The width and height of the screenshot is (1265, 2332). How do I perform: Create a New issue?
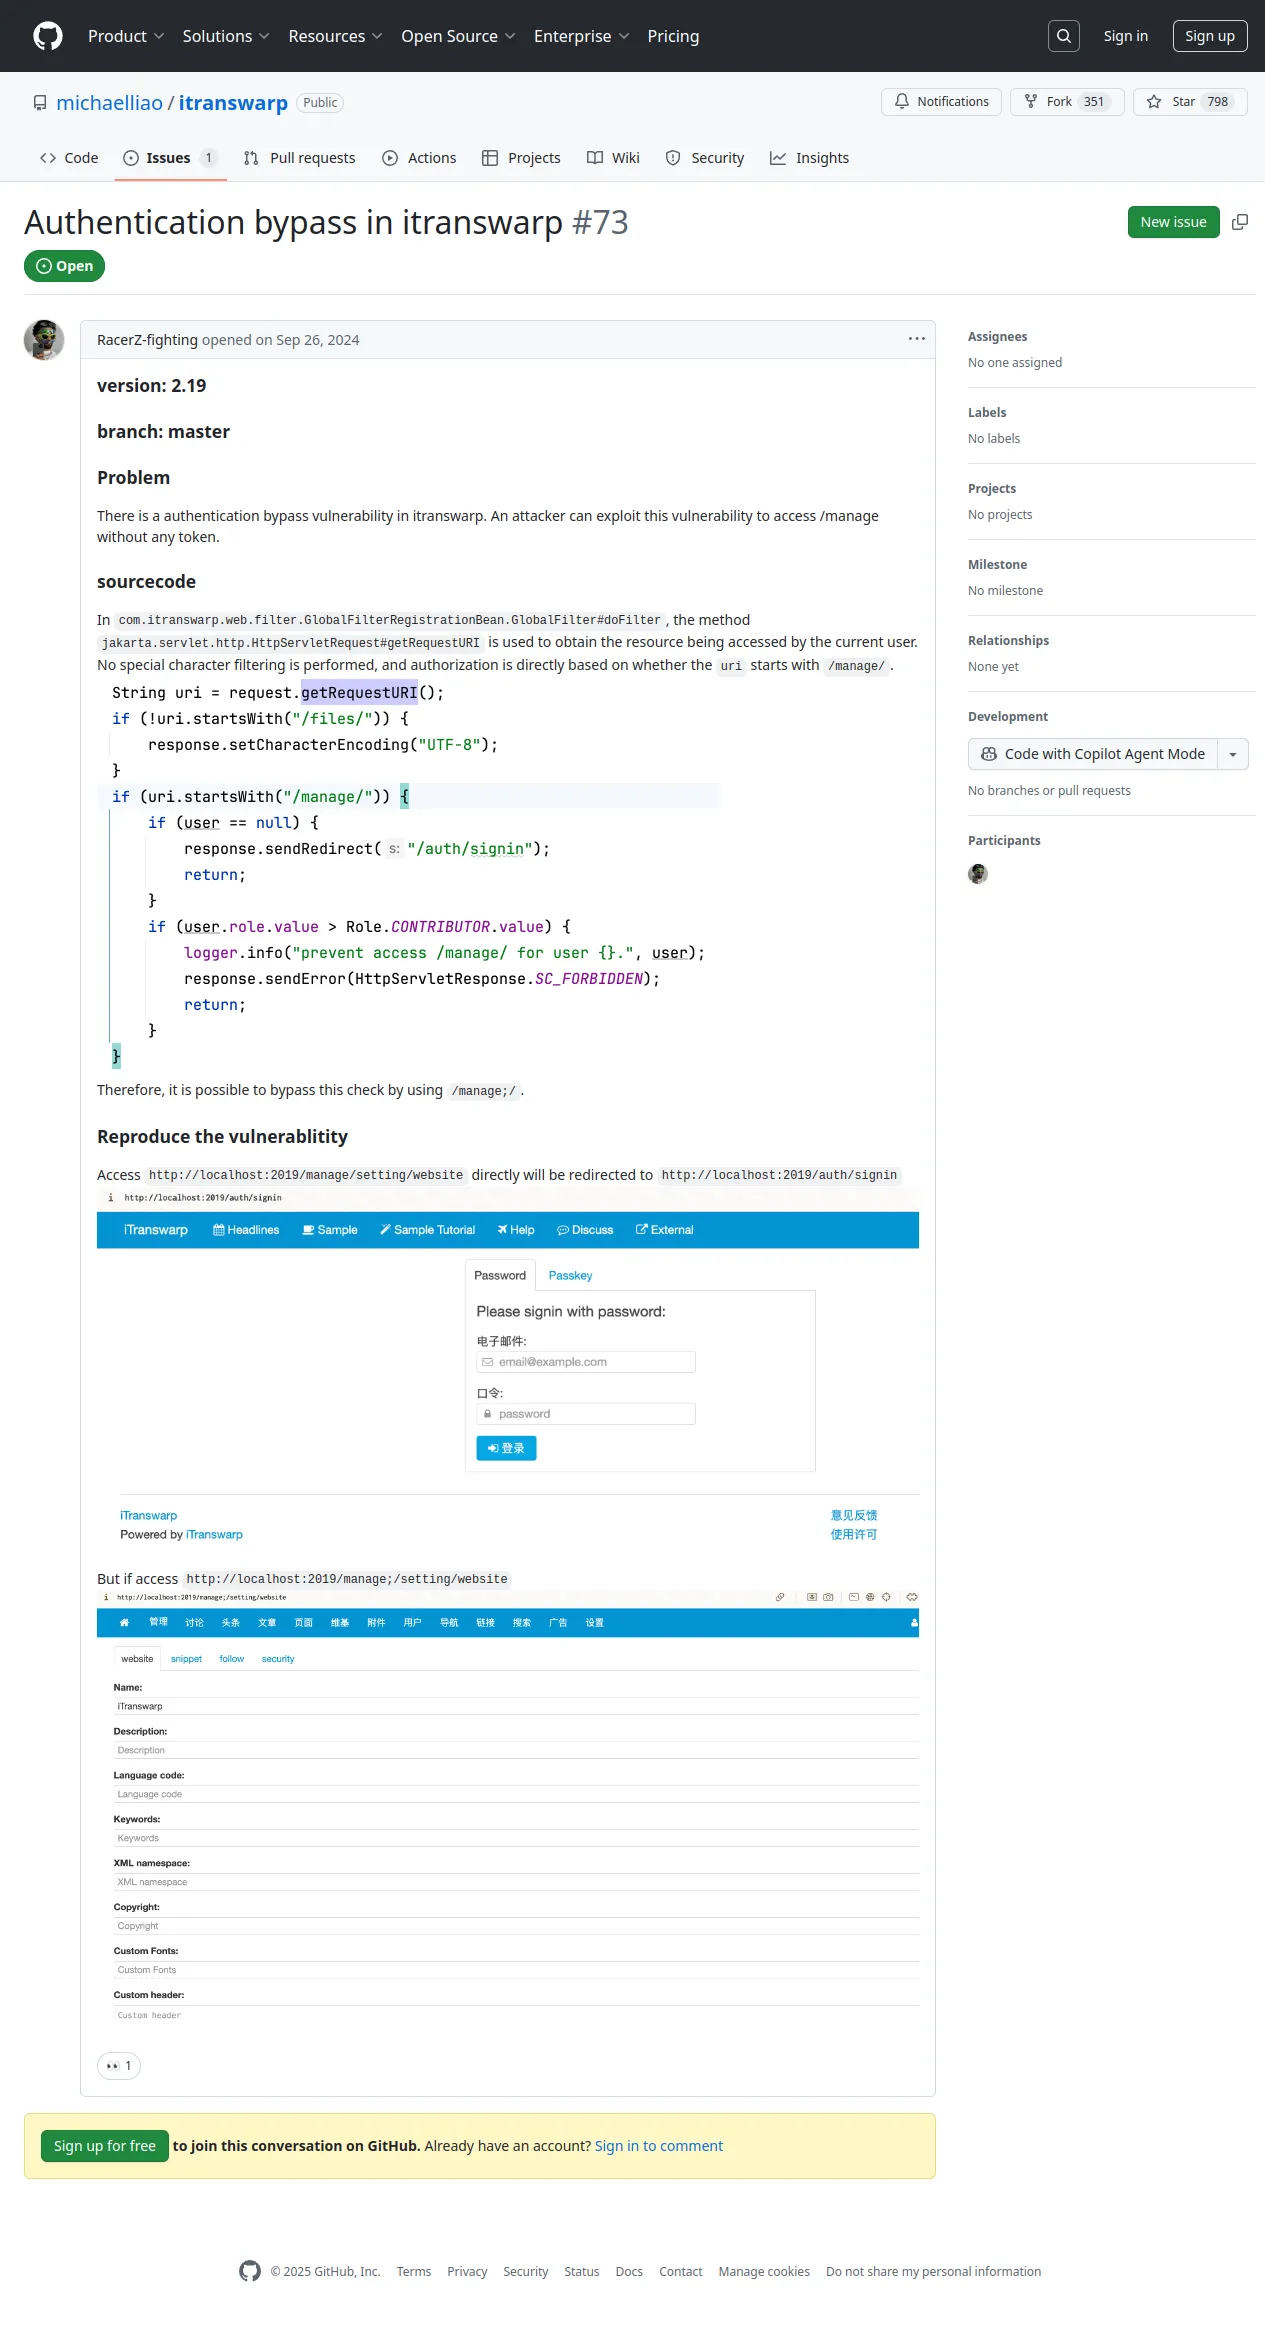tap(1173, 222)
